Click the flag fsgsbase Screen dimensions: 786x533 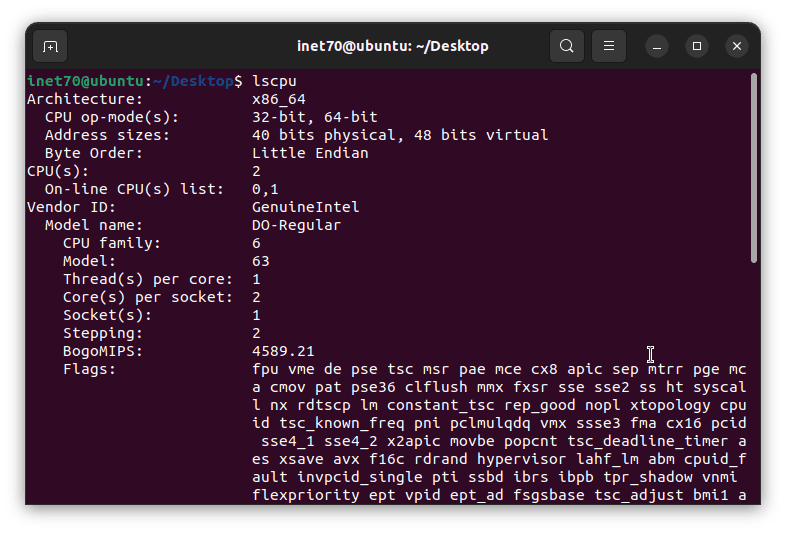(548, 495)
